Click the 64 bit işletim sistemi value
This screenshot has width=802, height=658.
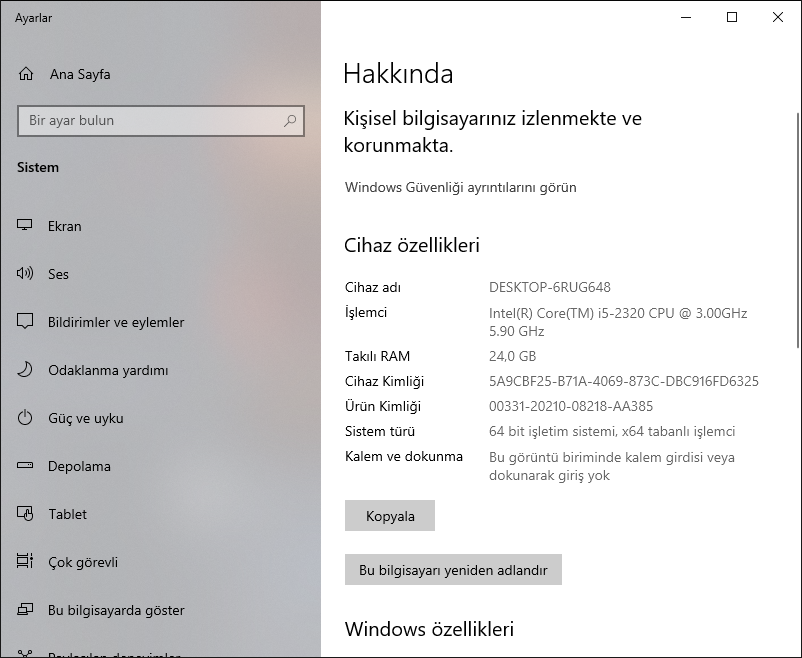point(612,431)
